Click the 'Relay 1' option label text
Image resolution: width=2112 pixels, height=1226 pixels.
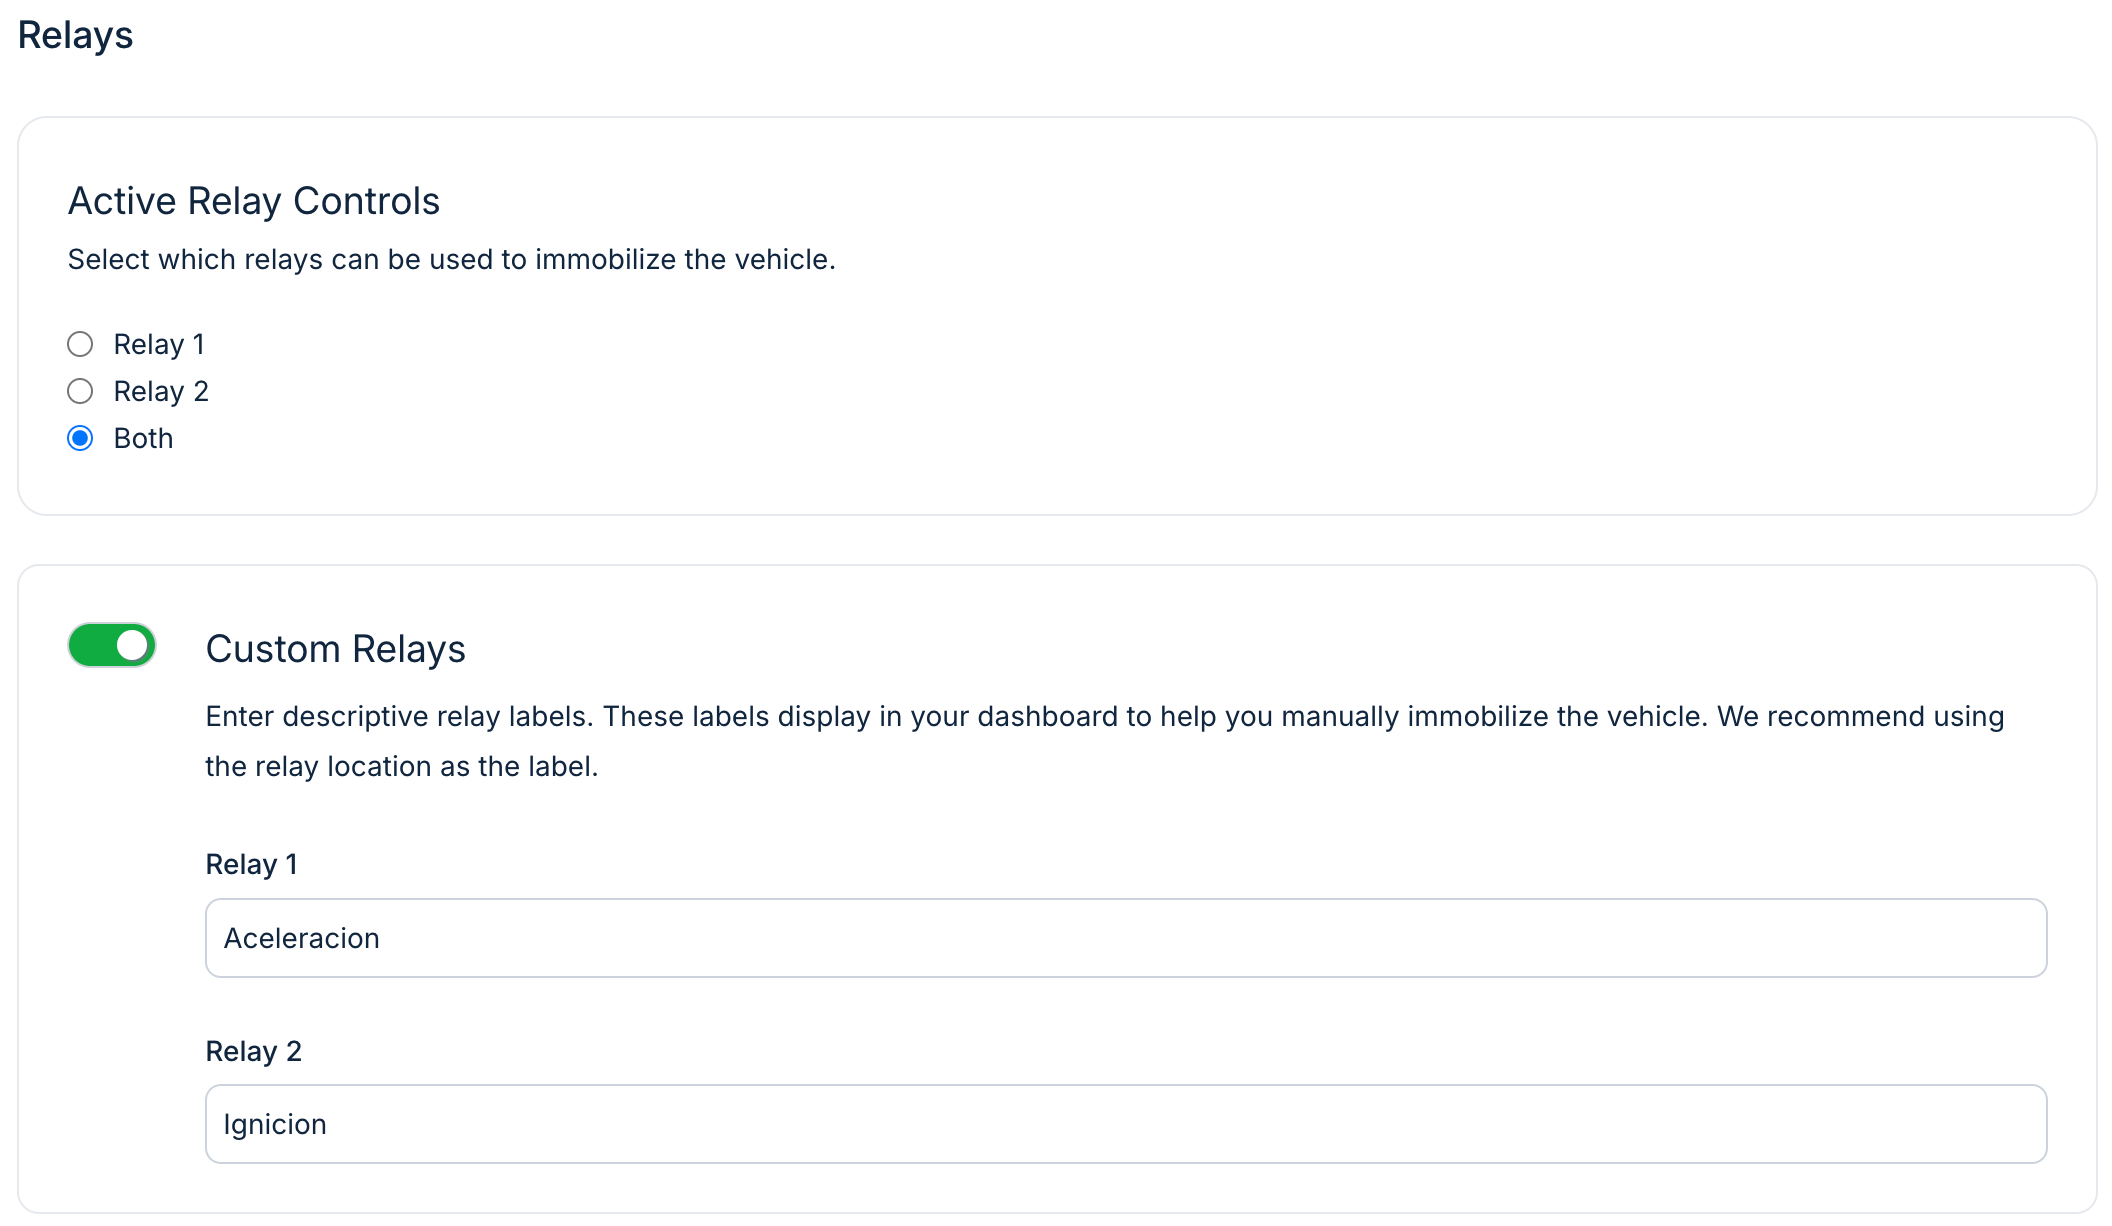[x=159, y=344]
